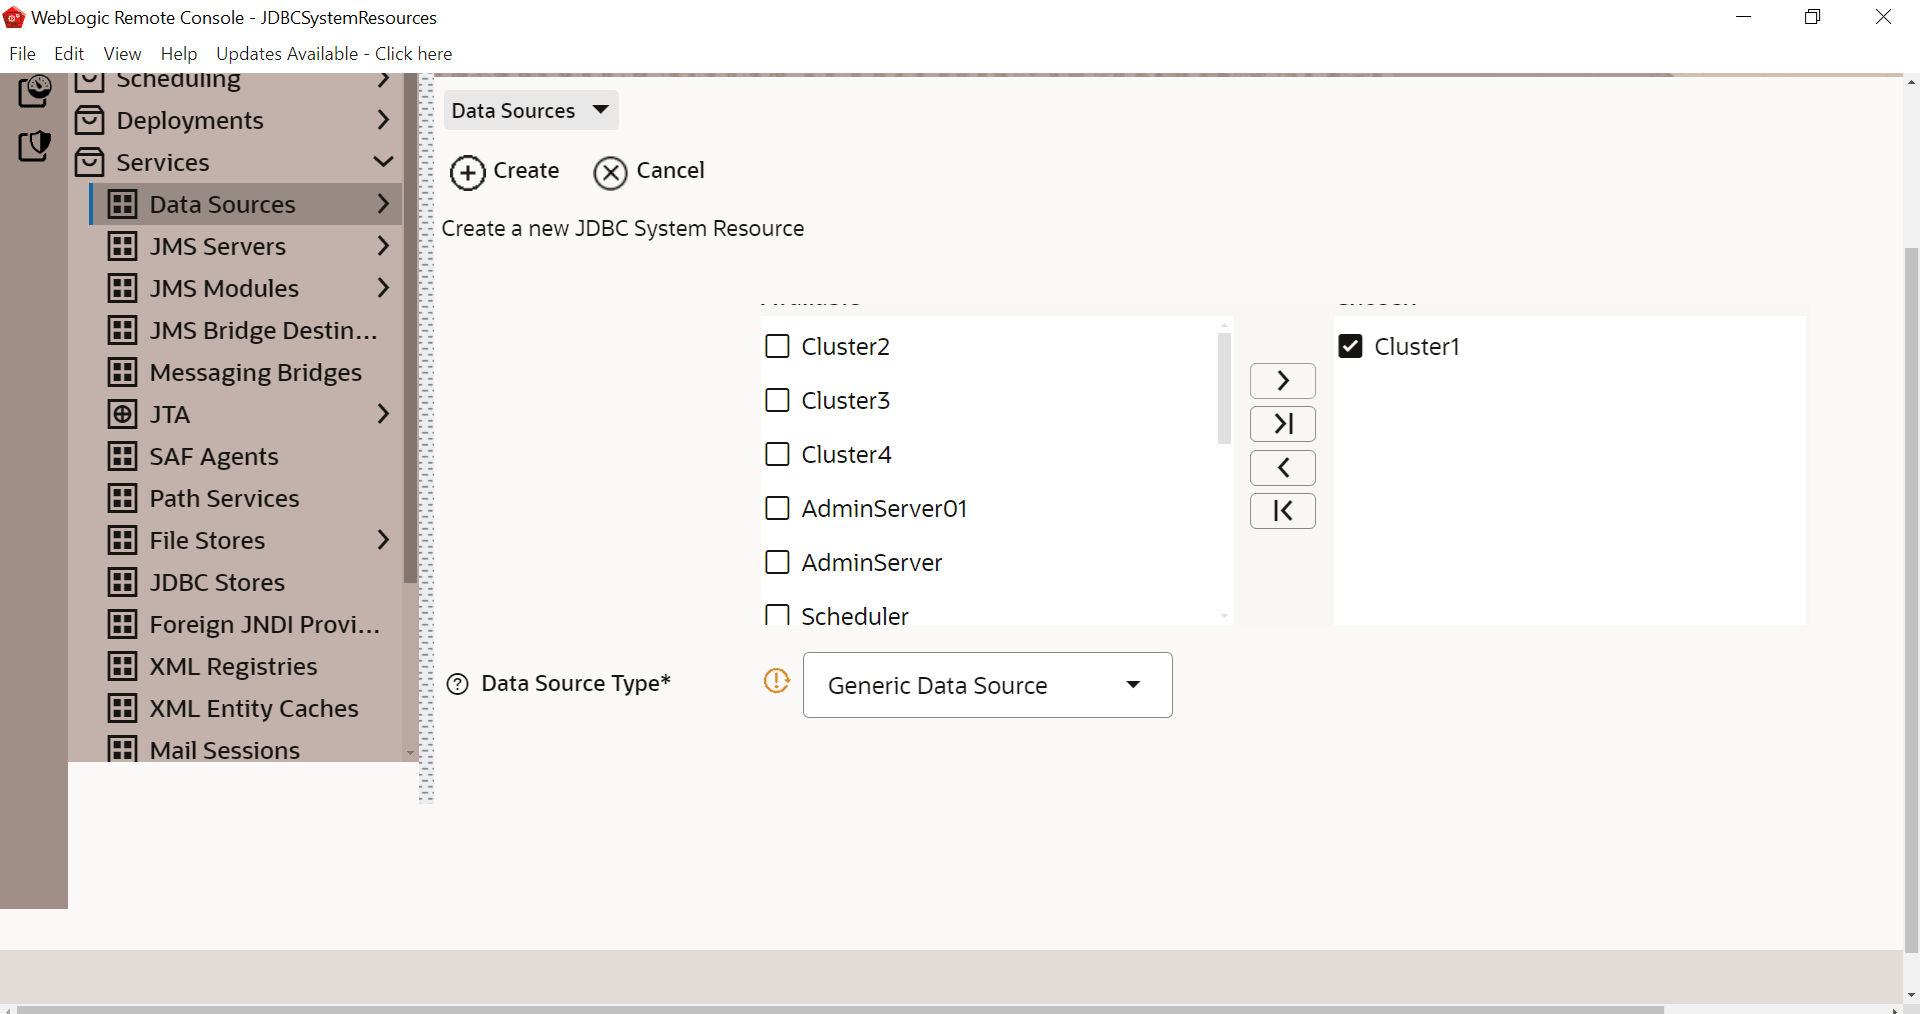This screenshot has height=1014, width=1920.
Task: Expand the JMS Servers tree node
Action: tap(383, 246)
